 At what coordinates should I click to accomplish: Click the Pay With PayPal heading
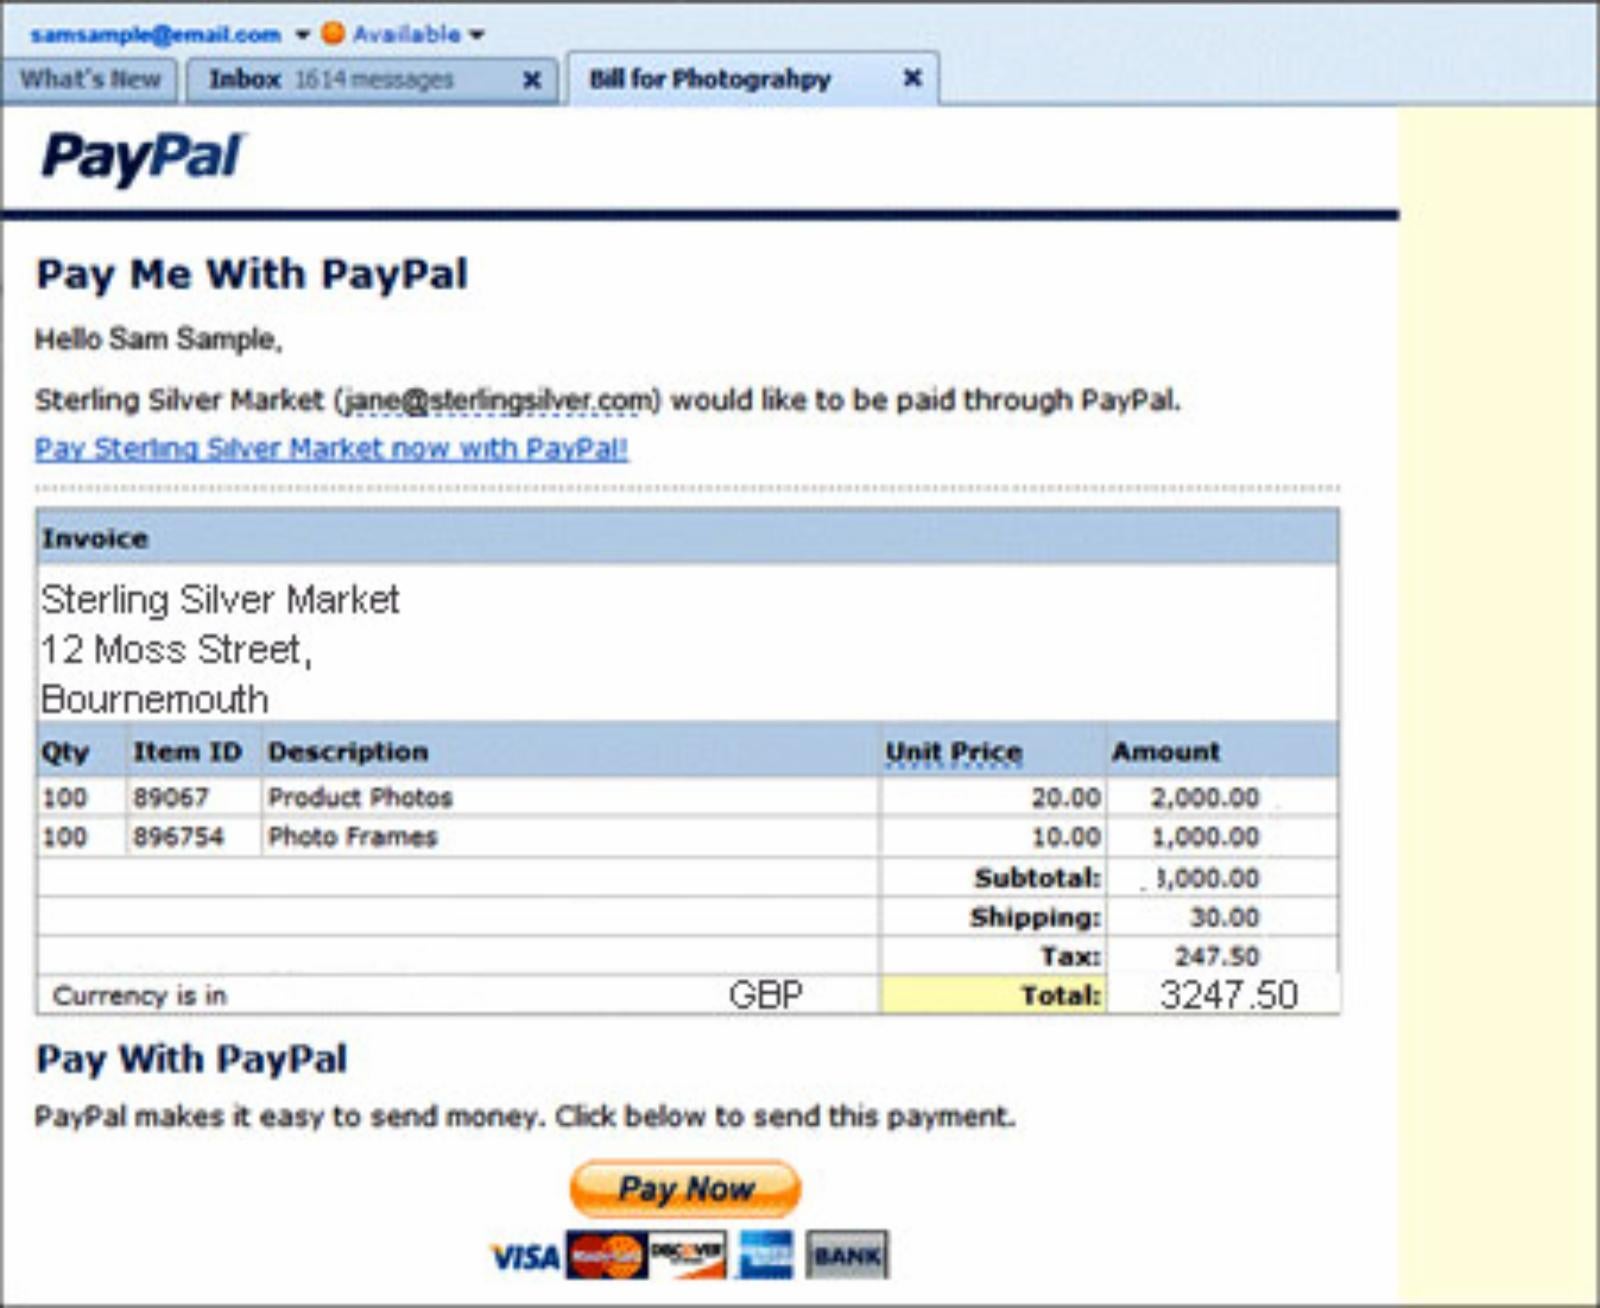[192, 1059]
